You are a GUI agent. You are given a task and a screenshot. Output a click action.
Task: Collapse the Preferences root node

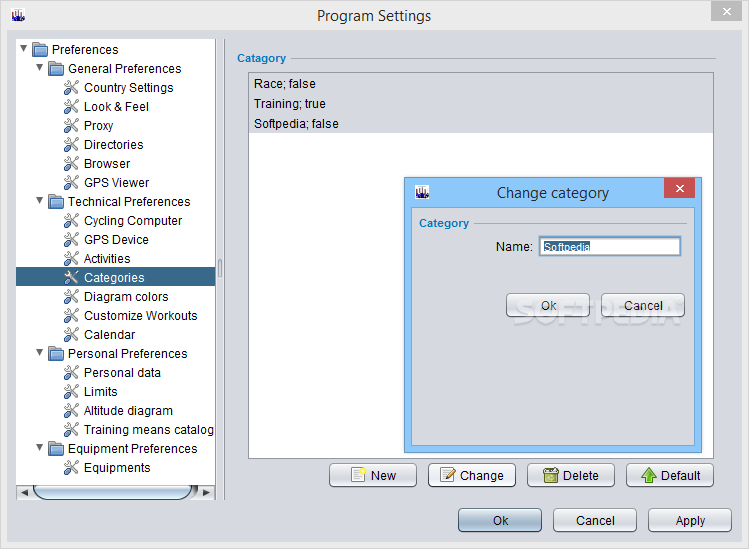[x=23, y=48]
